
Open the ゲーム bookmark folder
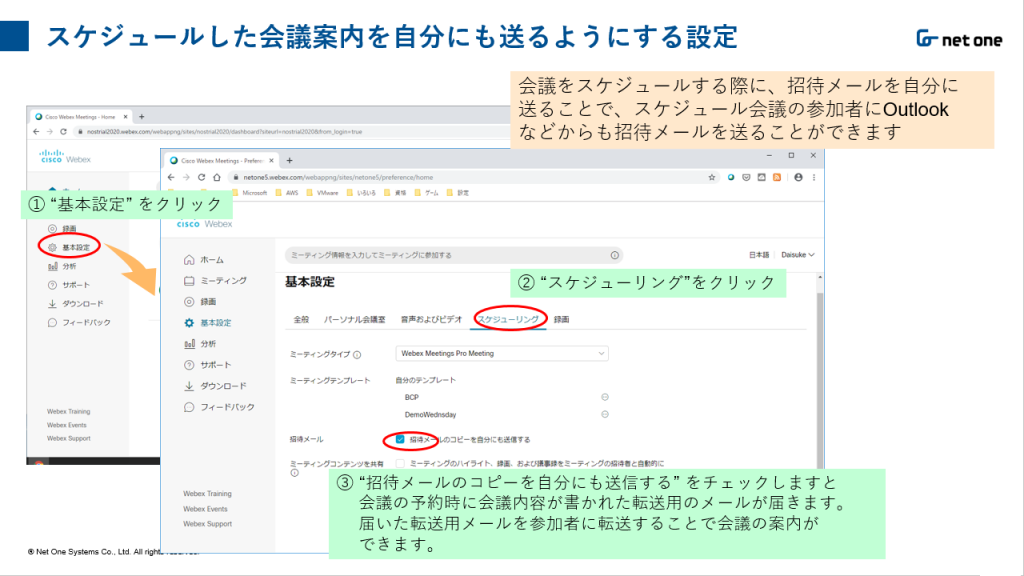point(426,193)
